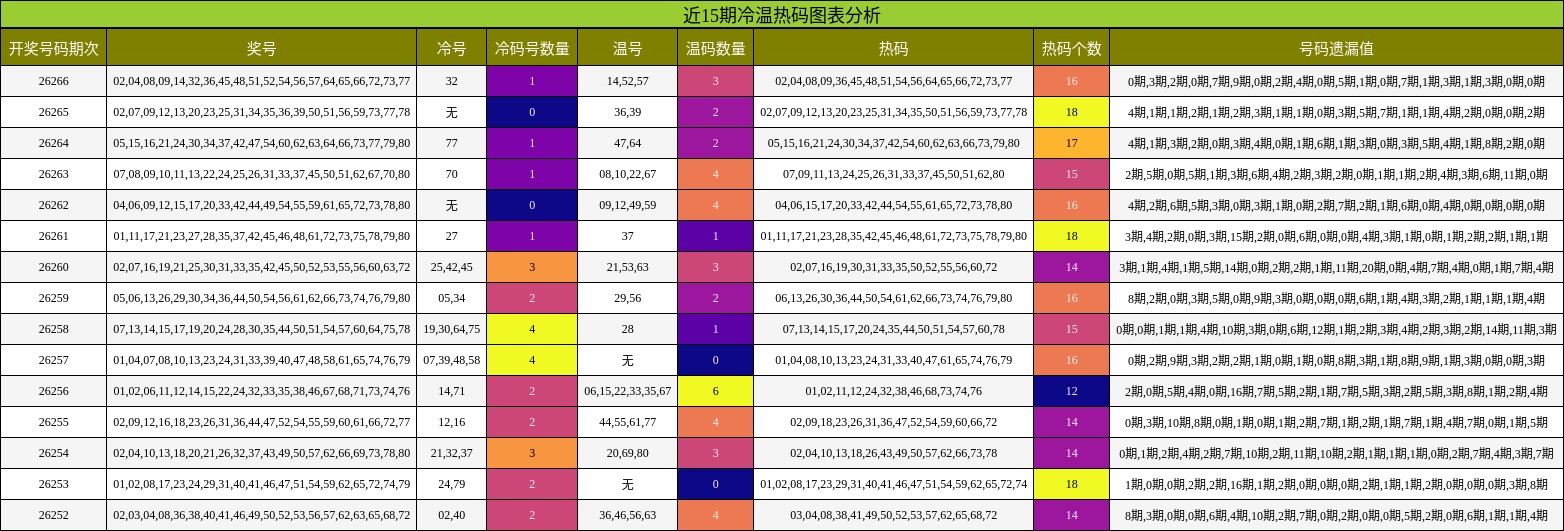Click period number 26266
This screenshot has width=1564, height=531.
54,81
